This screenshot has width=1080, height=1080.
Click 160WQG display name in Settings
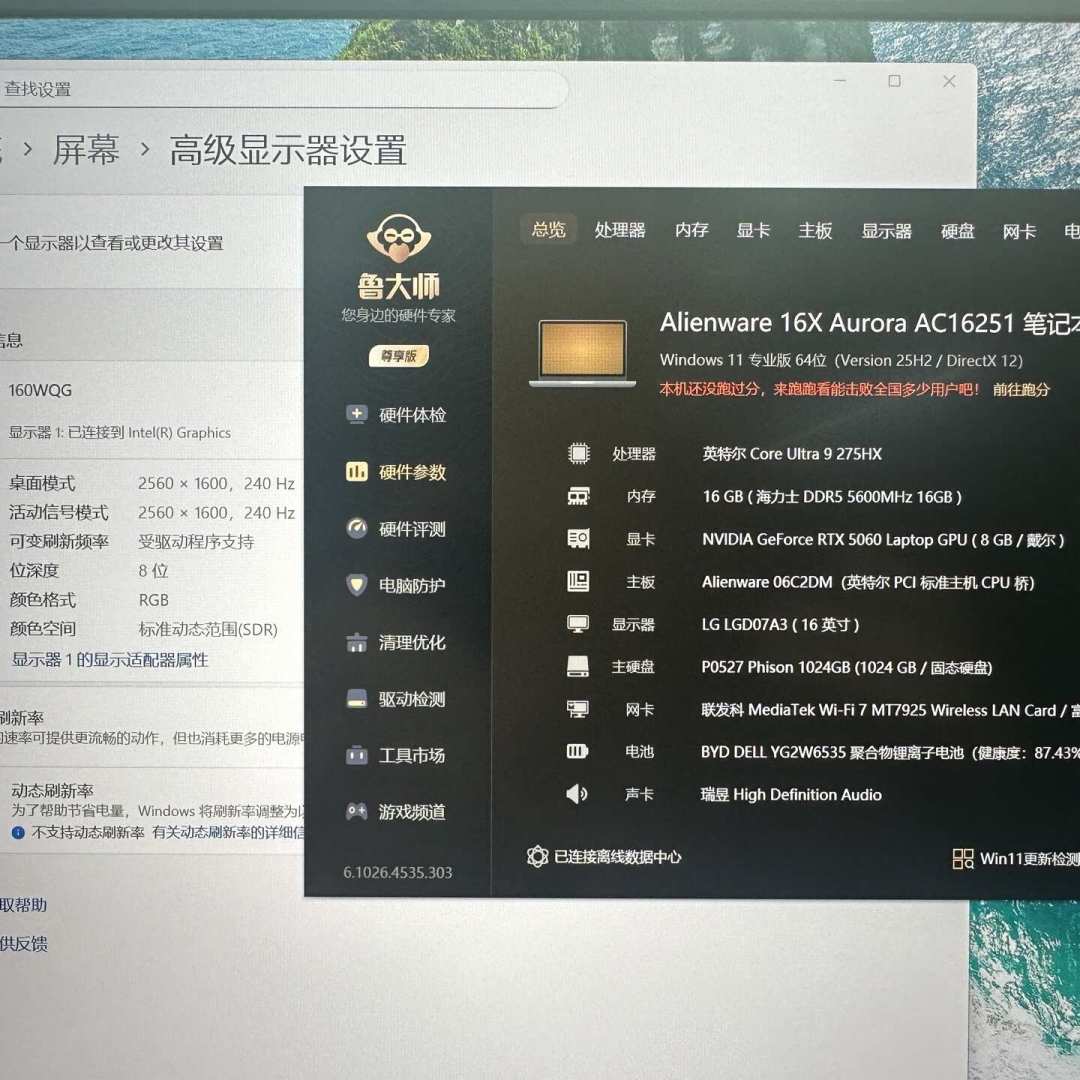39,390
